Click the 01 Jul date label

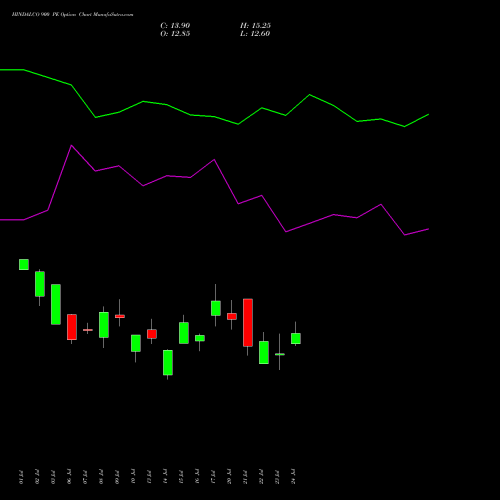(21, 477)
